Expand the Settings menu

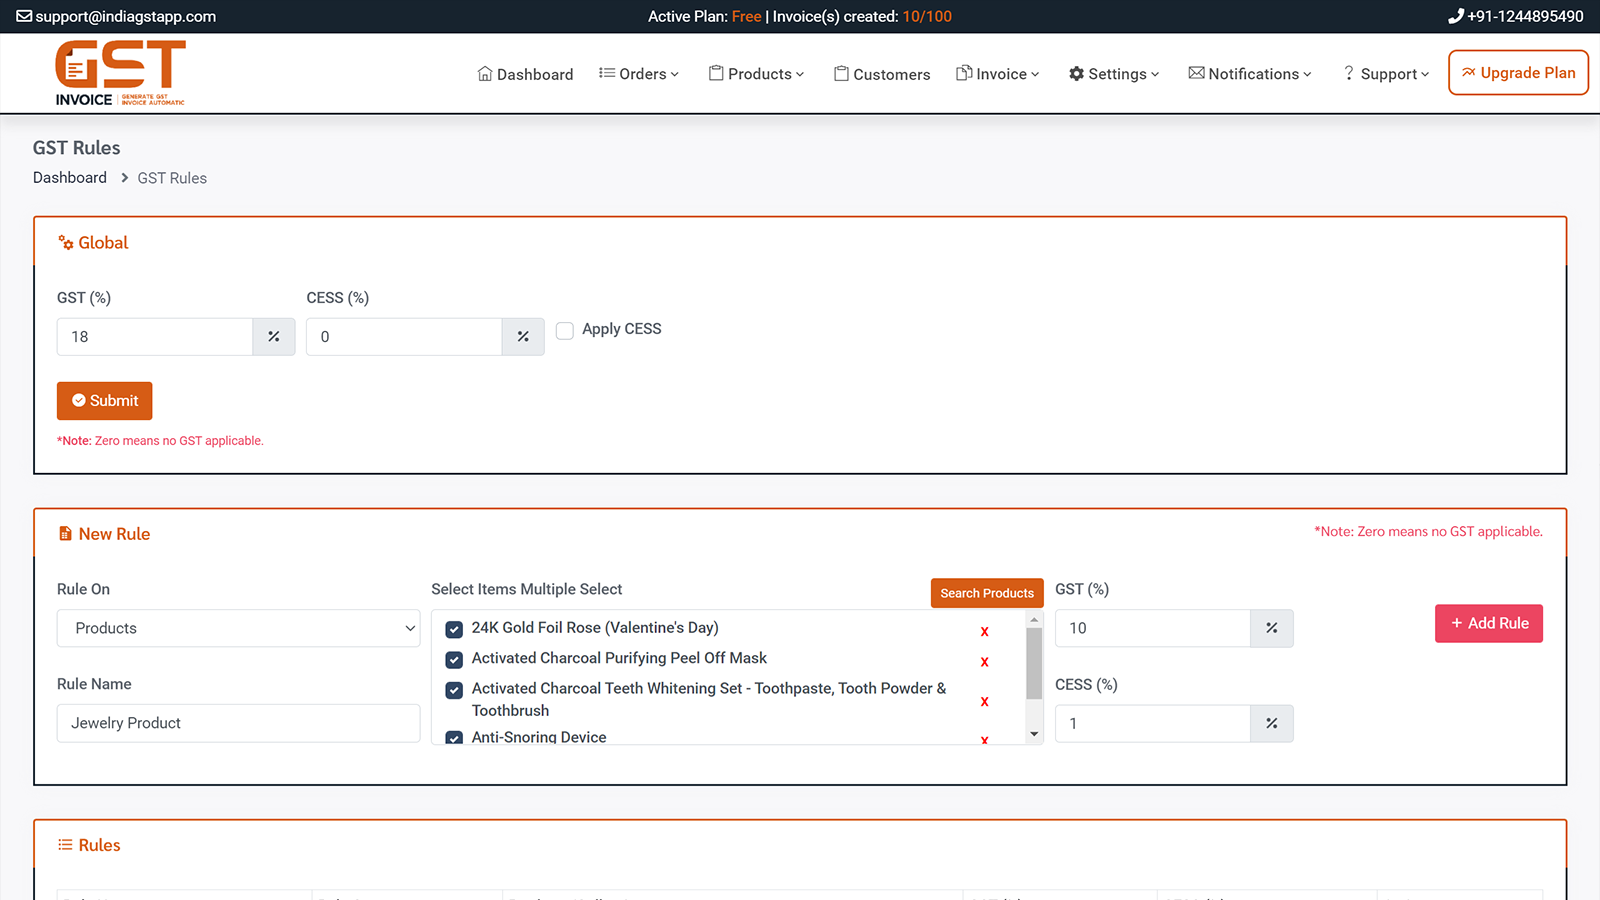point(1113,74)
